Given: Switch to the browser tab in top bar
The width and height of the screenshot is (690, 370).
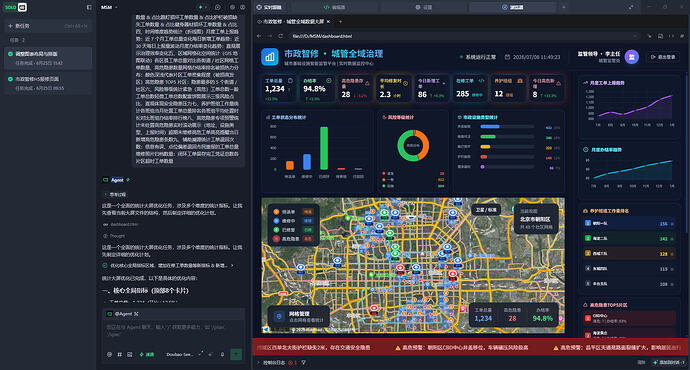Looking at the screenshot, I should pos(513,7).
